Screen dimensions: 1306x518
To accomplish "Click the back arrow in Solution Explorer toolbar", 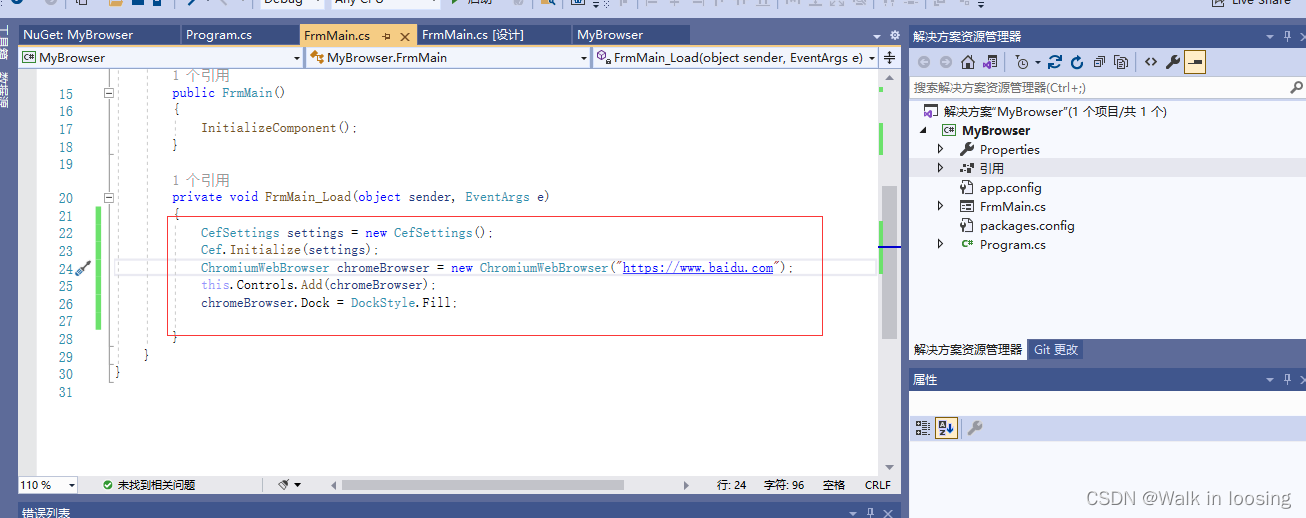I will [x=924, y=62].
